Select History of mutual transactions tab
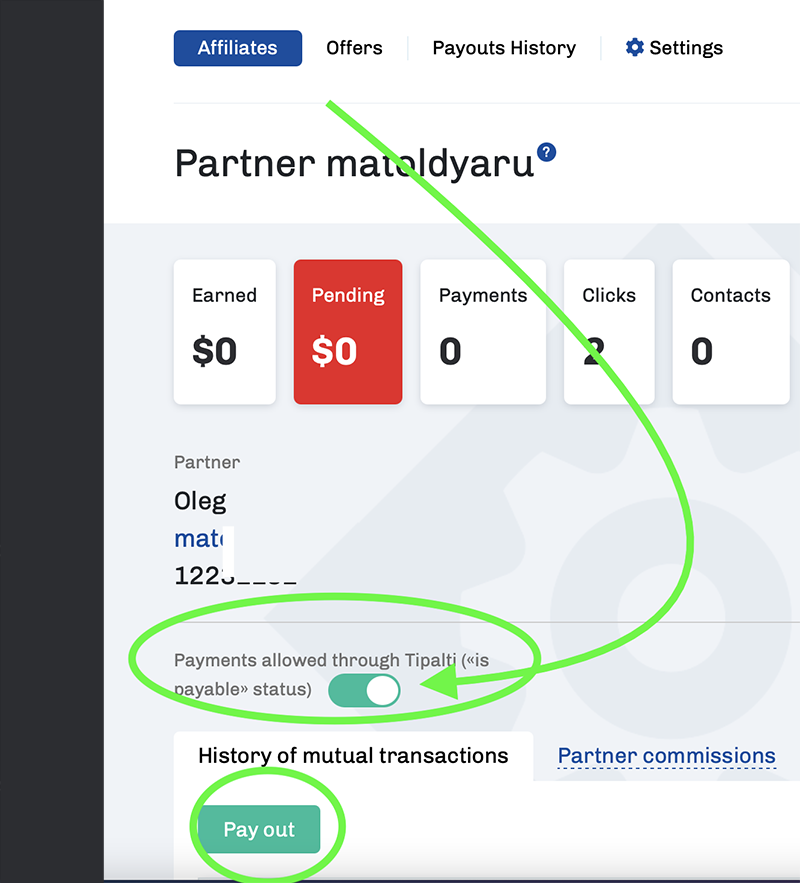Screen dimensions: 800x883 [x=353, y=756]
